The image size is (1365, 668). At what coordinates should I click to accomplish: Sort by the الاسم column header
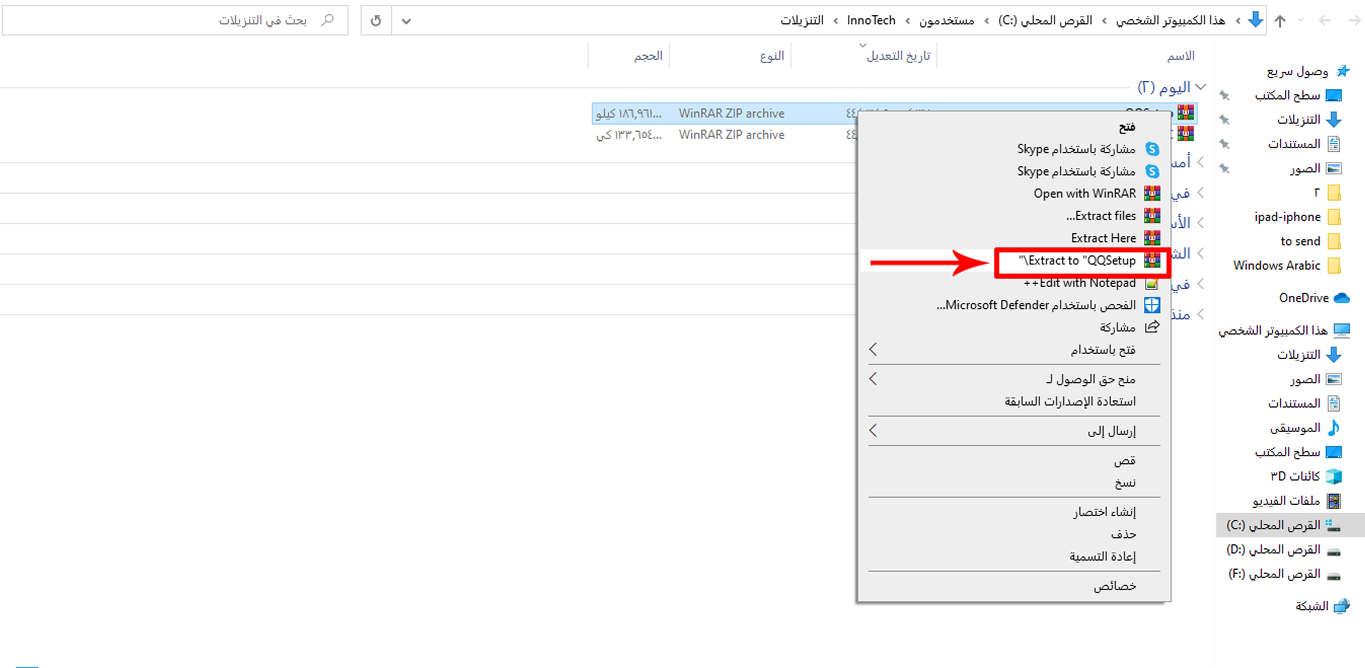point(1181,56)
